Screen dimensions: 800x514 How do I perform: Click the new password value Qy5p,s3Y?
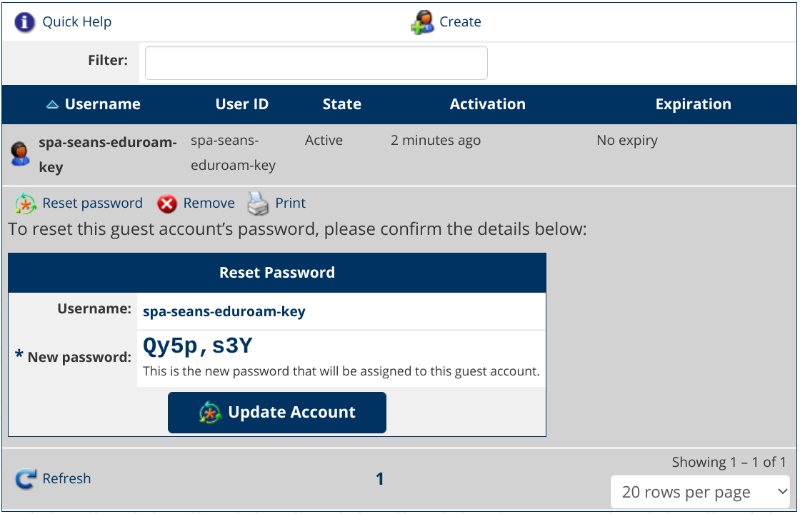point(197,346)
